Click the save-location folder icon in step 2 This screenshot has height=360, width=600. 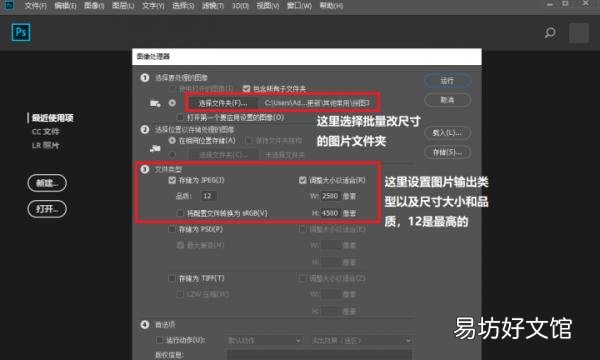[x=155, y=148]
